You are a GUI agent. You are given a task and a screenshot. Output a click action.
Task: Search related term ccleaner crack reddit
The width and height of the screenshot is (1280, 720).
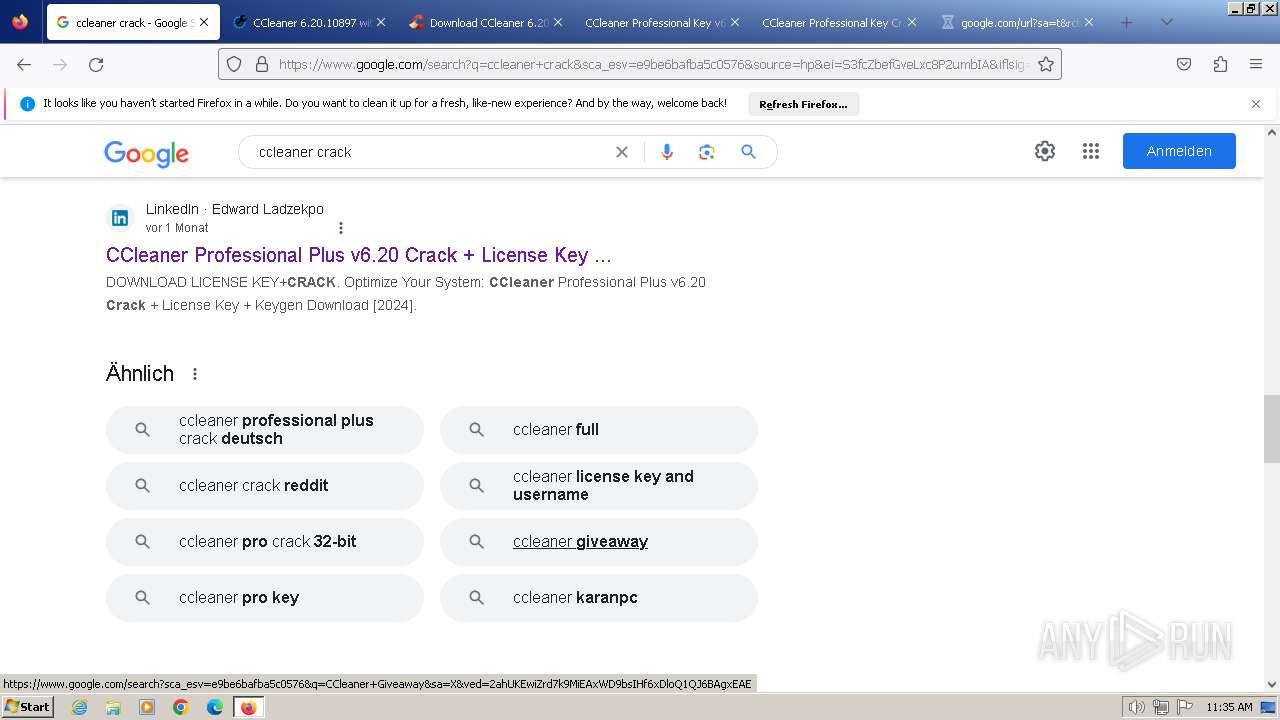coord(265,486)
